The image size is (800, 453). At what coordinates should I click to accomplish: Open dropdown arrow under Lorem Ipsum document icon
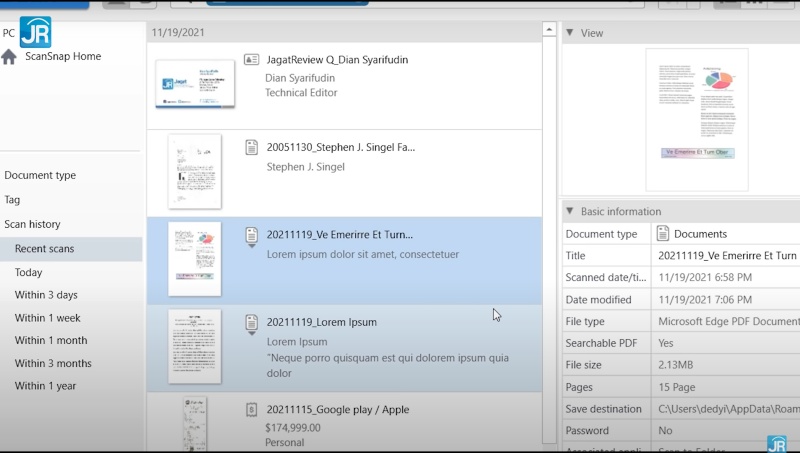coord(252,335)
